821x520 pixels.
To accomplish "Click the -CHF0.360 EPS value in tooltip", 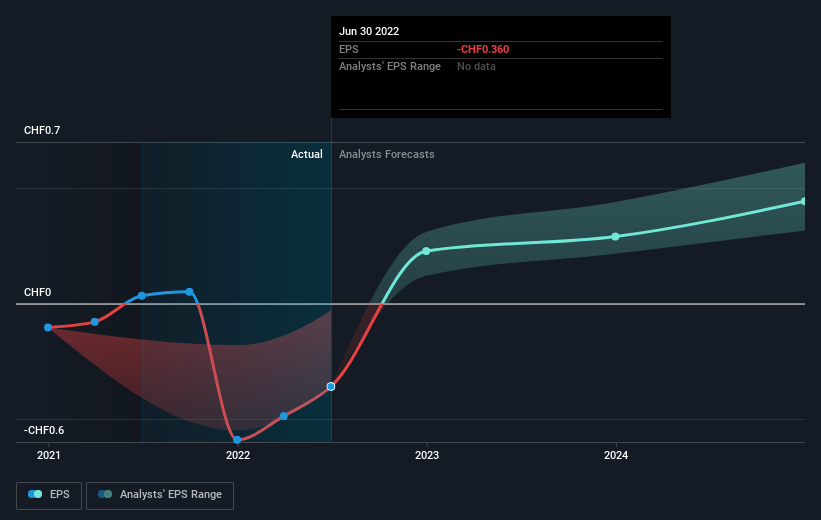I will tap(483, 49).
